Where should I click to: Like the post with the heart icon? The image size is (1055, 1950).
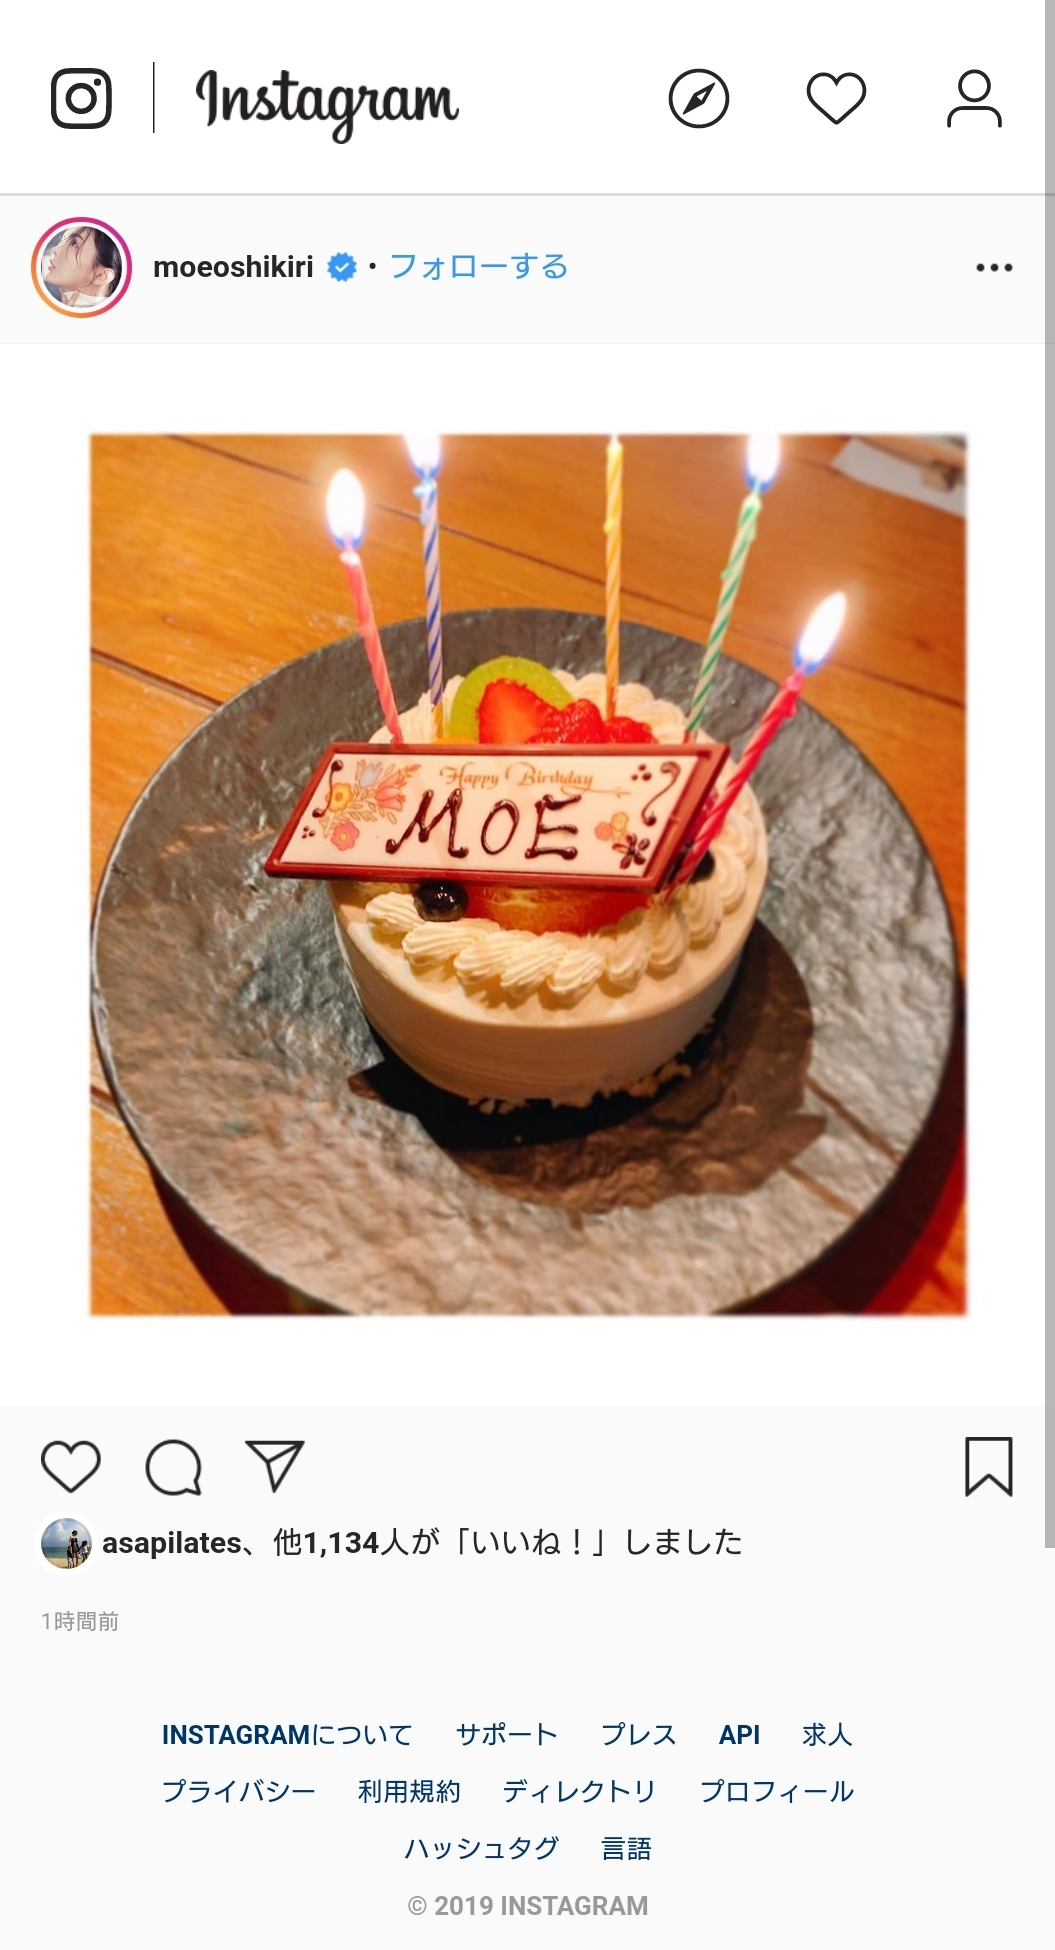pyautogui.click(x=71, y=1466)
